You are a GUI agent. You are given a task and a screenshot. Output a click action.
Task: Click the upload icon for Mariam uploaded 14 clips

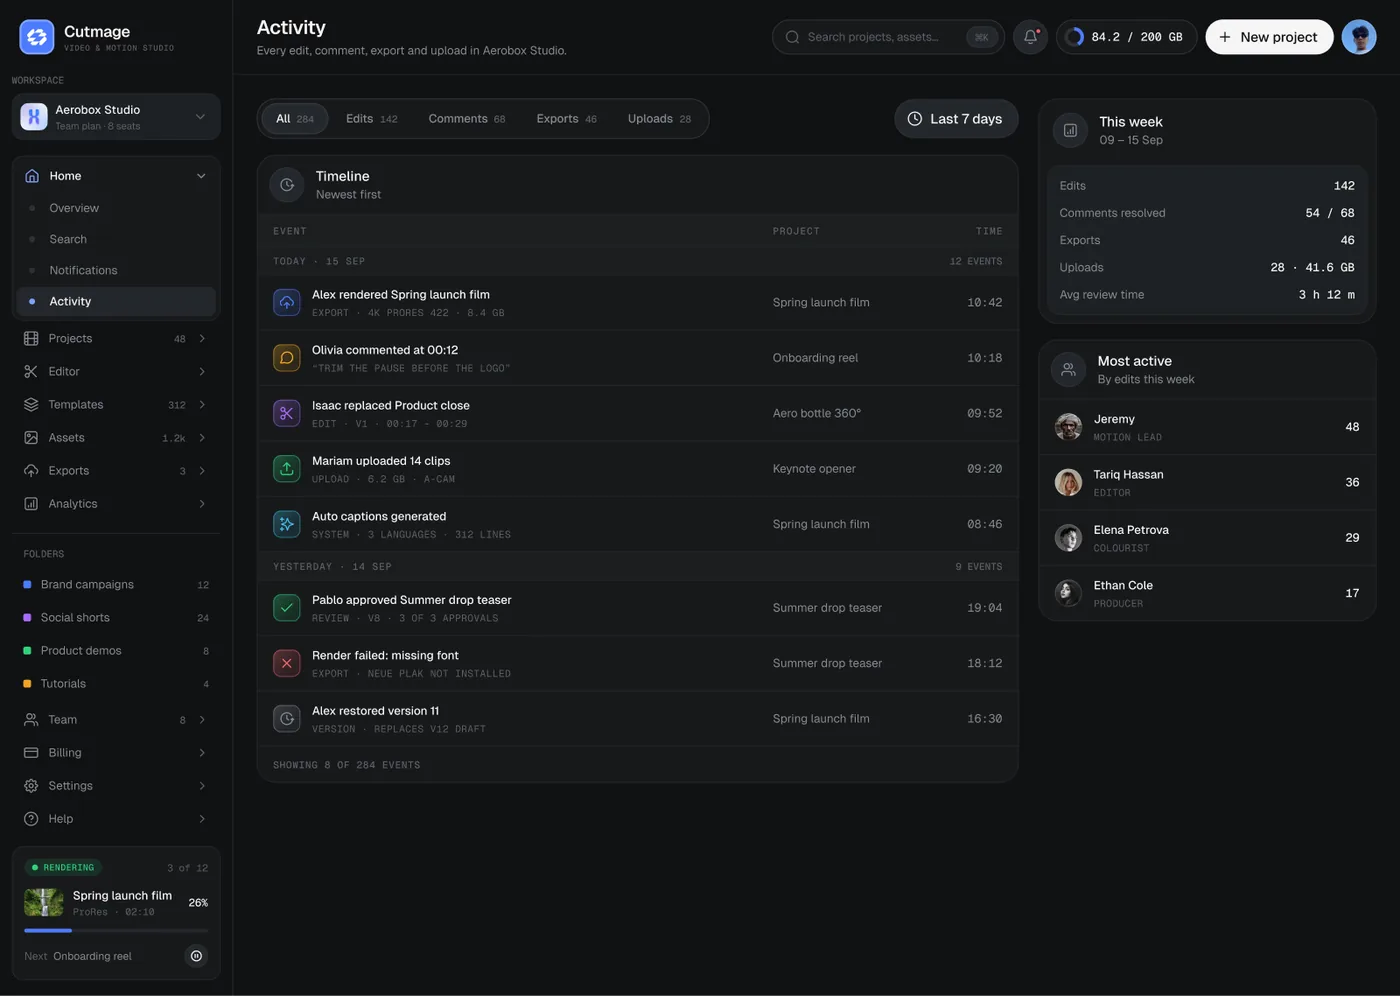tap(287, 469)
